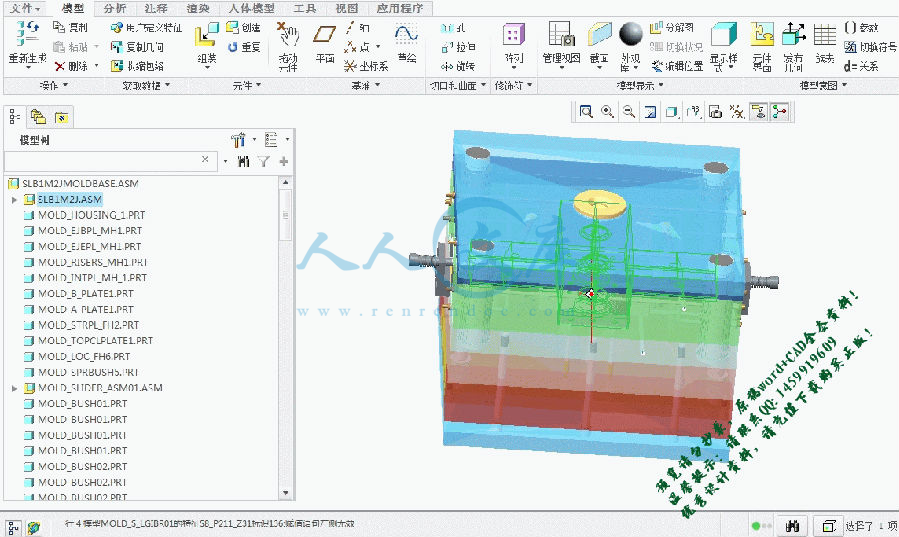Expand the 操作 (Operations) group
The image size is (899, 537).
coord(53,85)
